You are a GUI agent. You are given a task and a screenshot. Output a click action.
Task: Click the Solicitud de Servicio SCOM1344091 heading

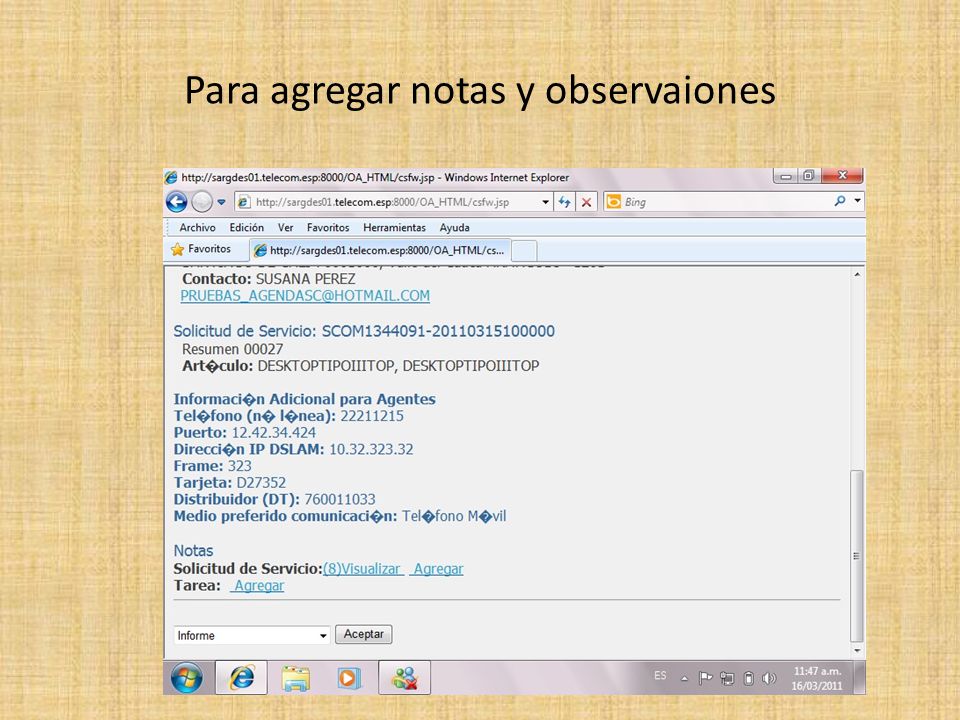364,331
